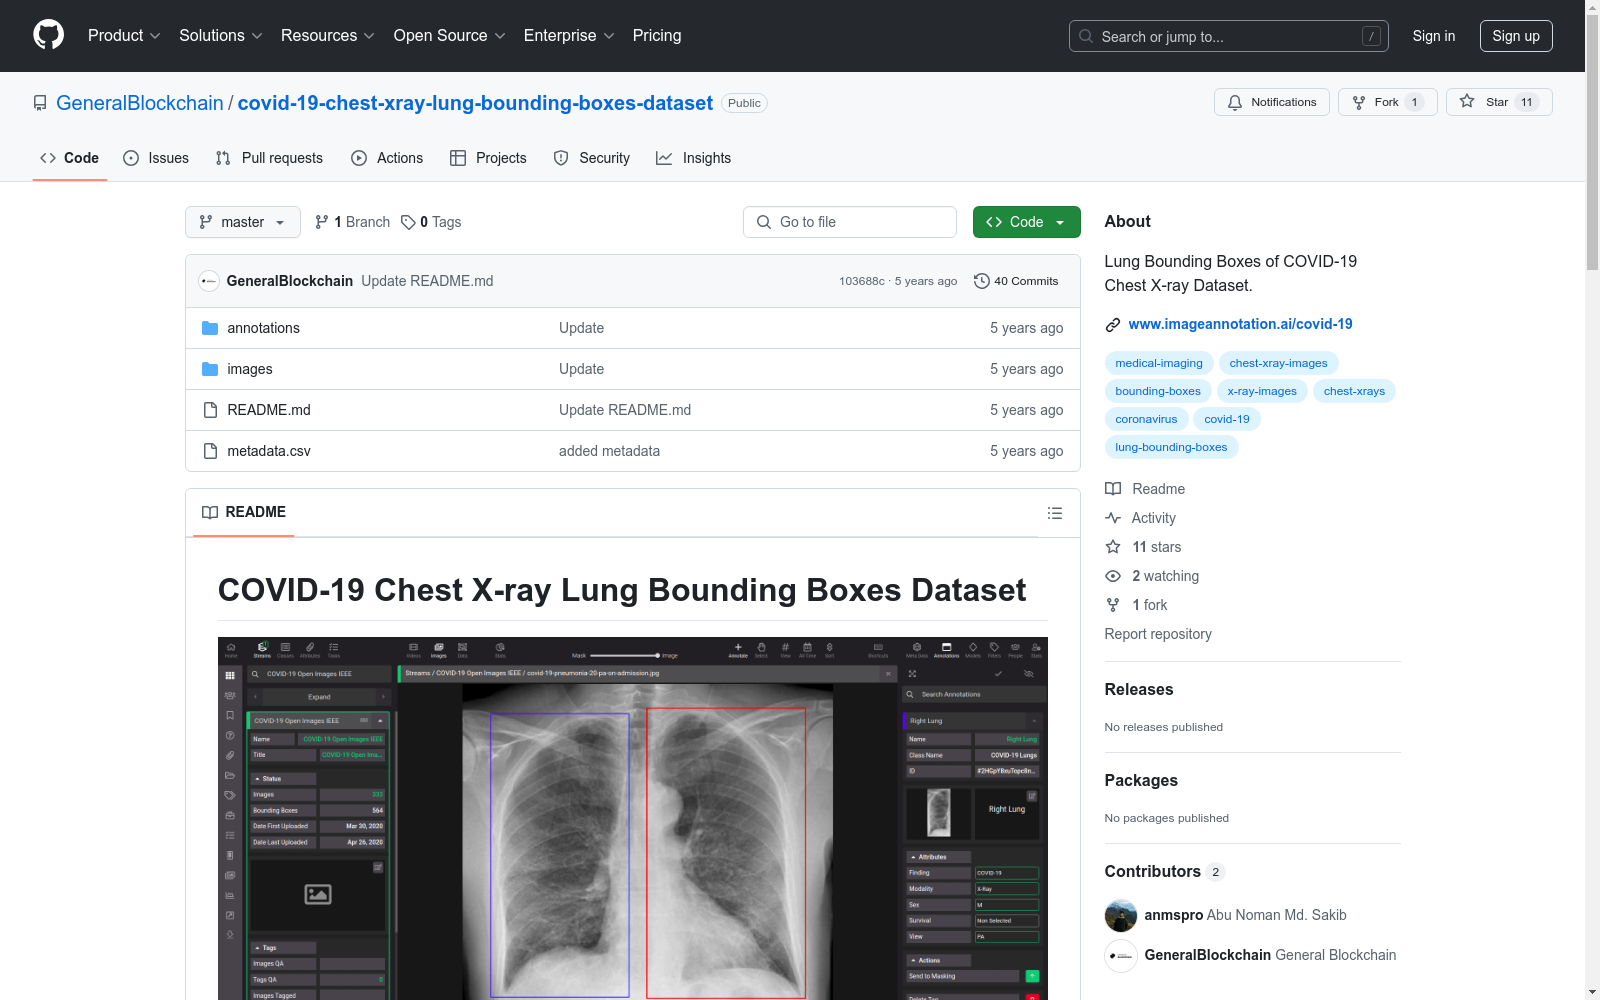
Task: Click the annotations folder icon
Action: coord(210,328)
